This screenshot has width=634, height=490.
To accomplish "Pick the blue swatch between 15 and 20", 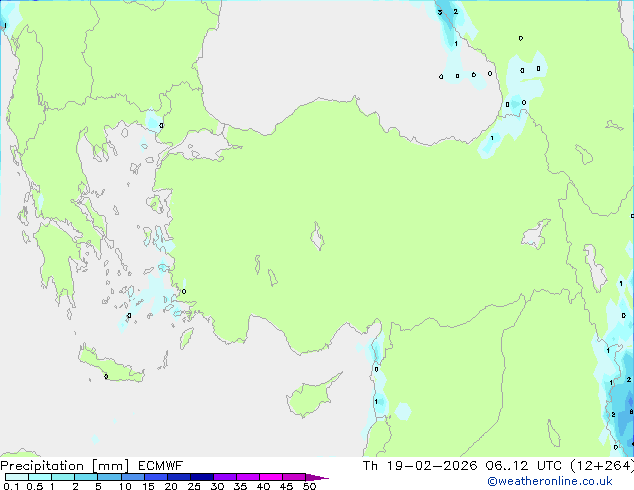I will coord(156,477).
